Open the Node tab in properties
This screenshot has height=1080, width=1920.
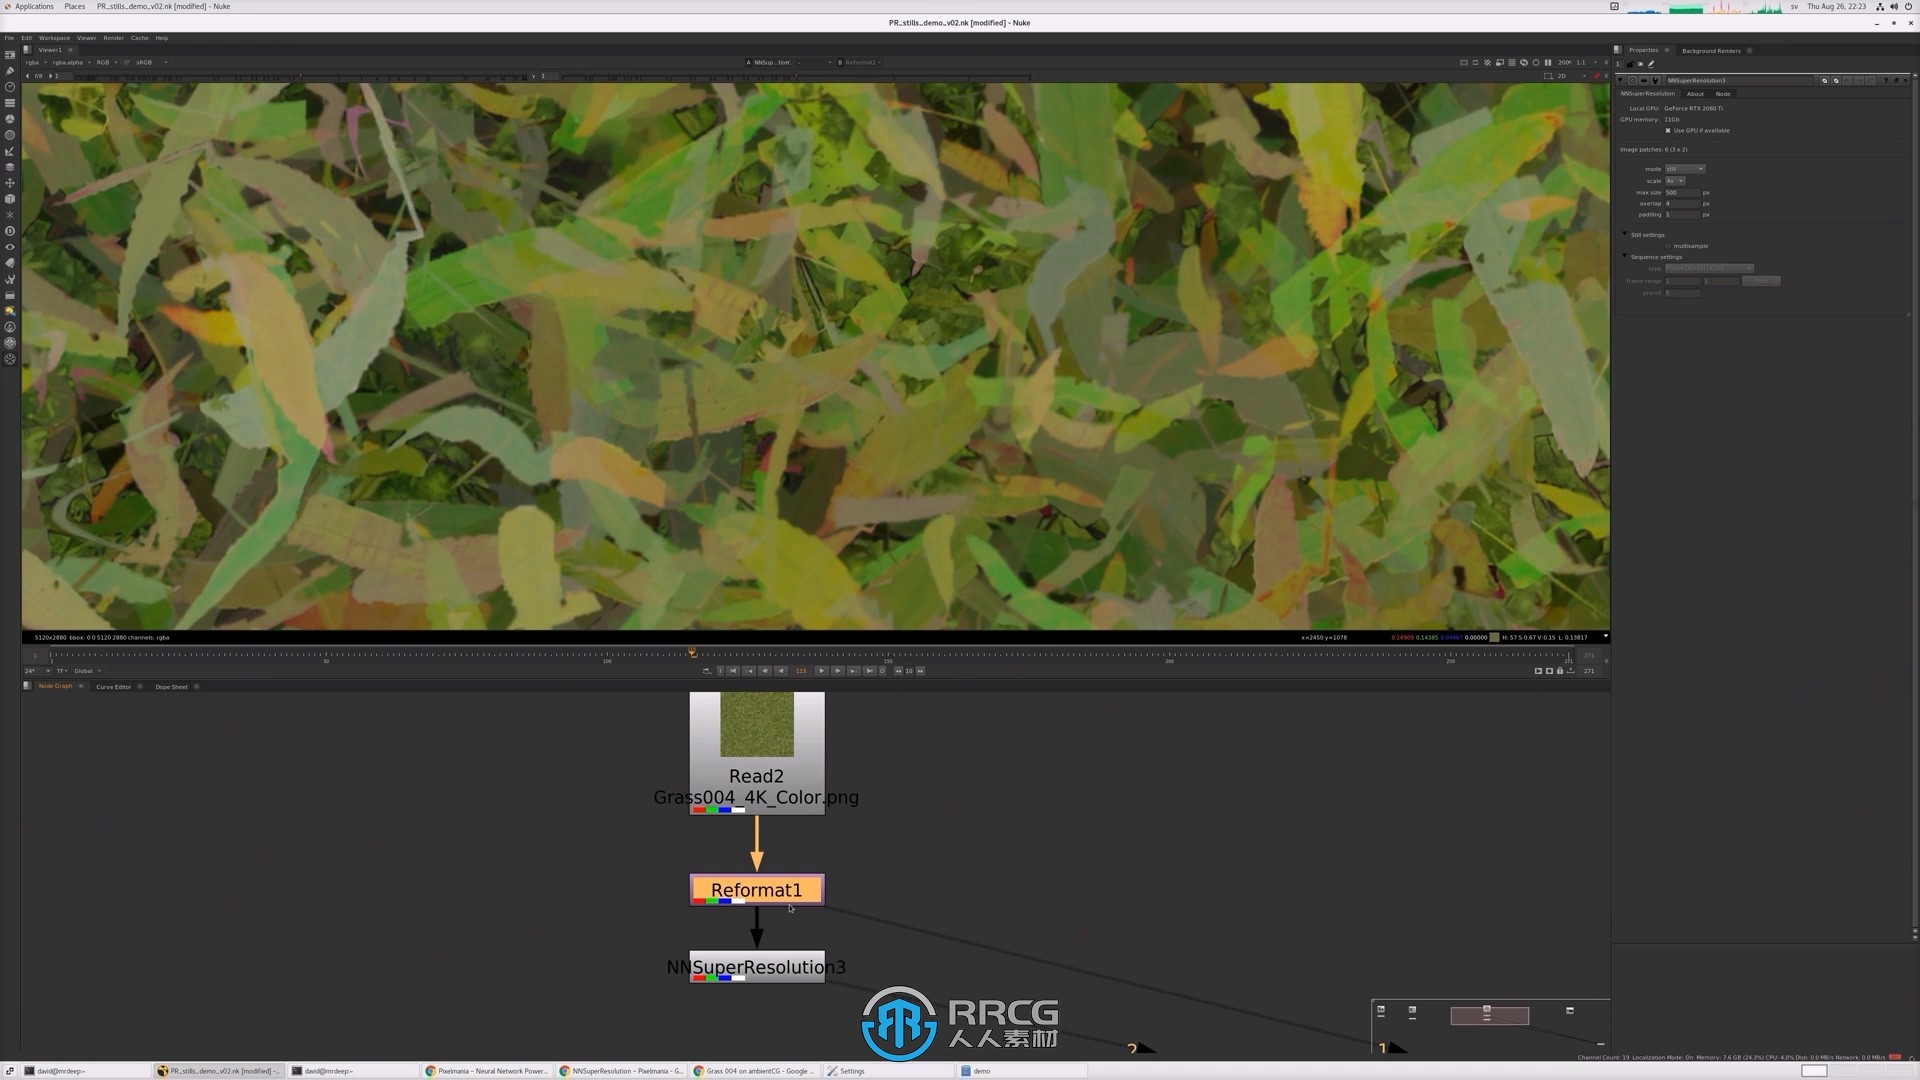click(1722, 94)
